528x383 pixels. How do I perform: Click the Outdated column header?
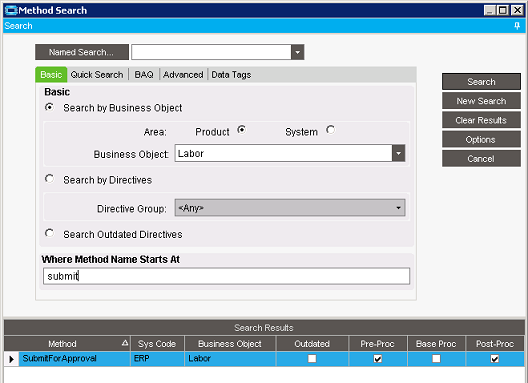point(312,344)
